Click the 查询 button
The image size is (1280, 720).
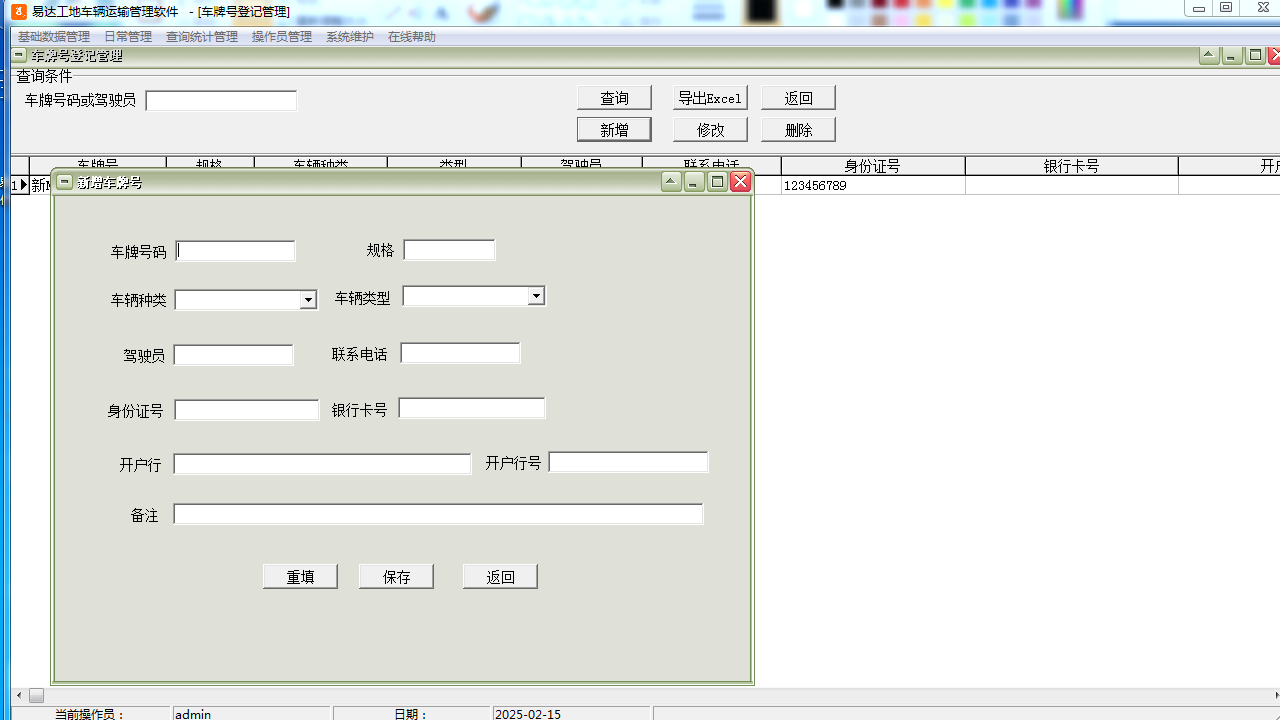(614, 98)
